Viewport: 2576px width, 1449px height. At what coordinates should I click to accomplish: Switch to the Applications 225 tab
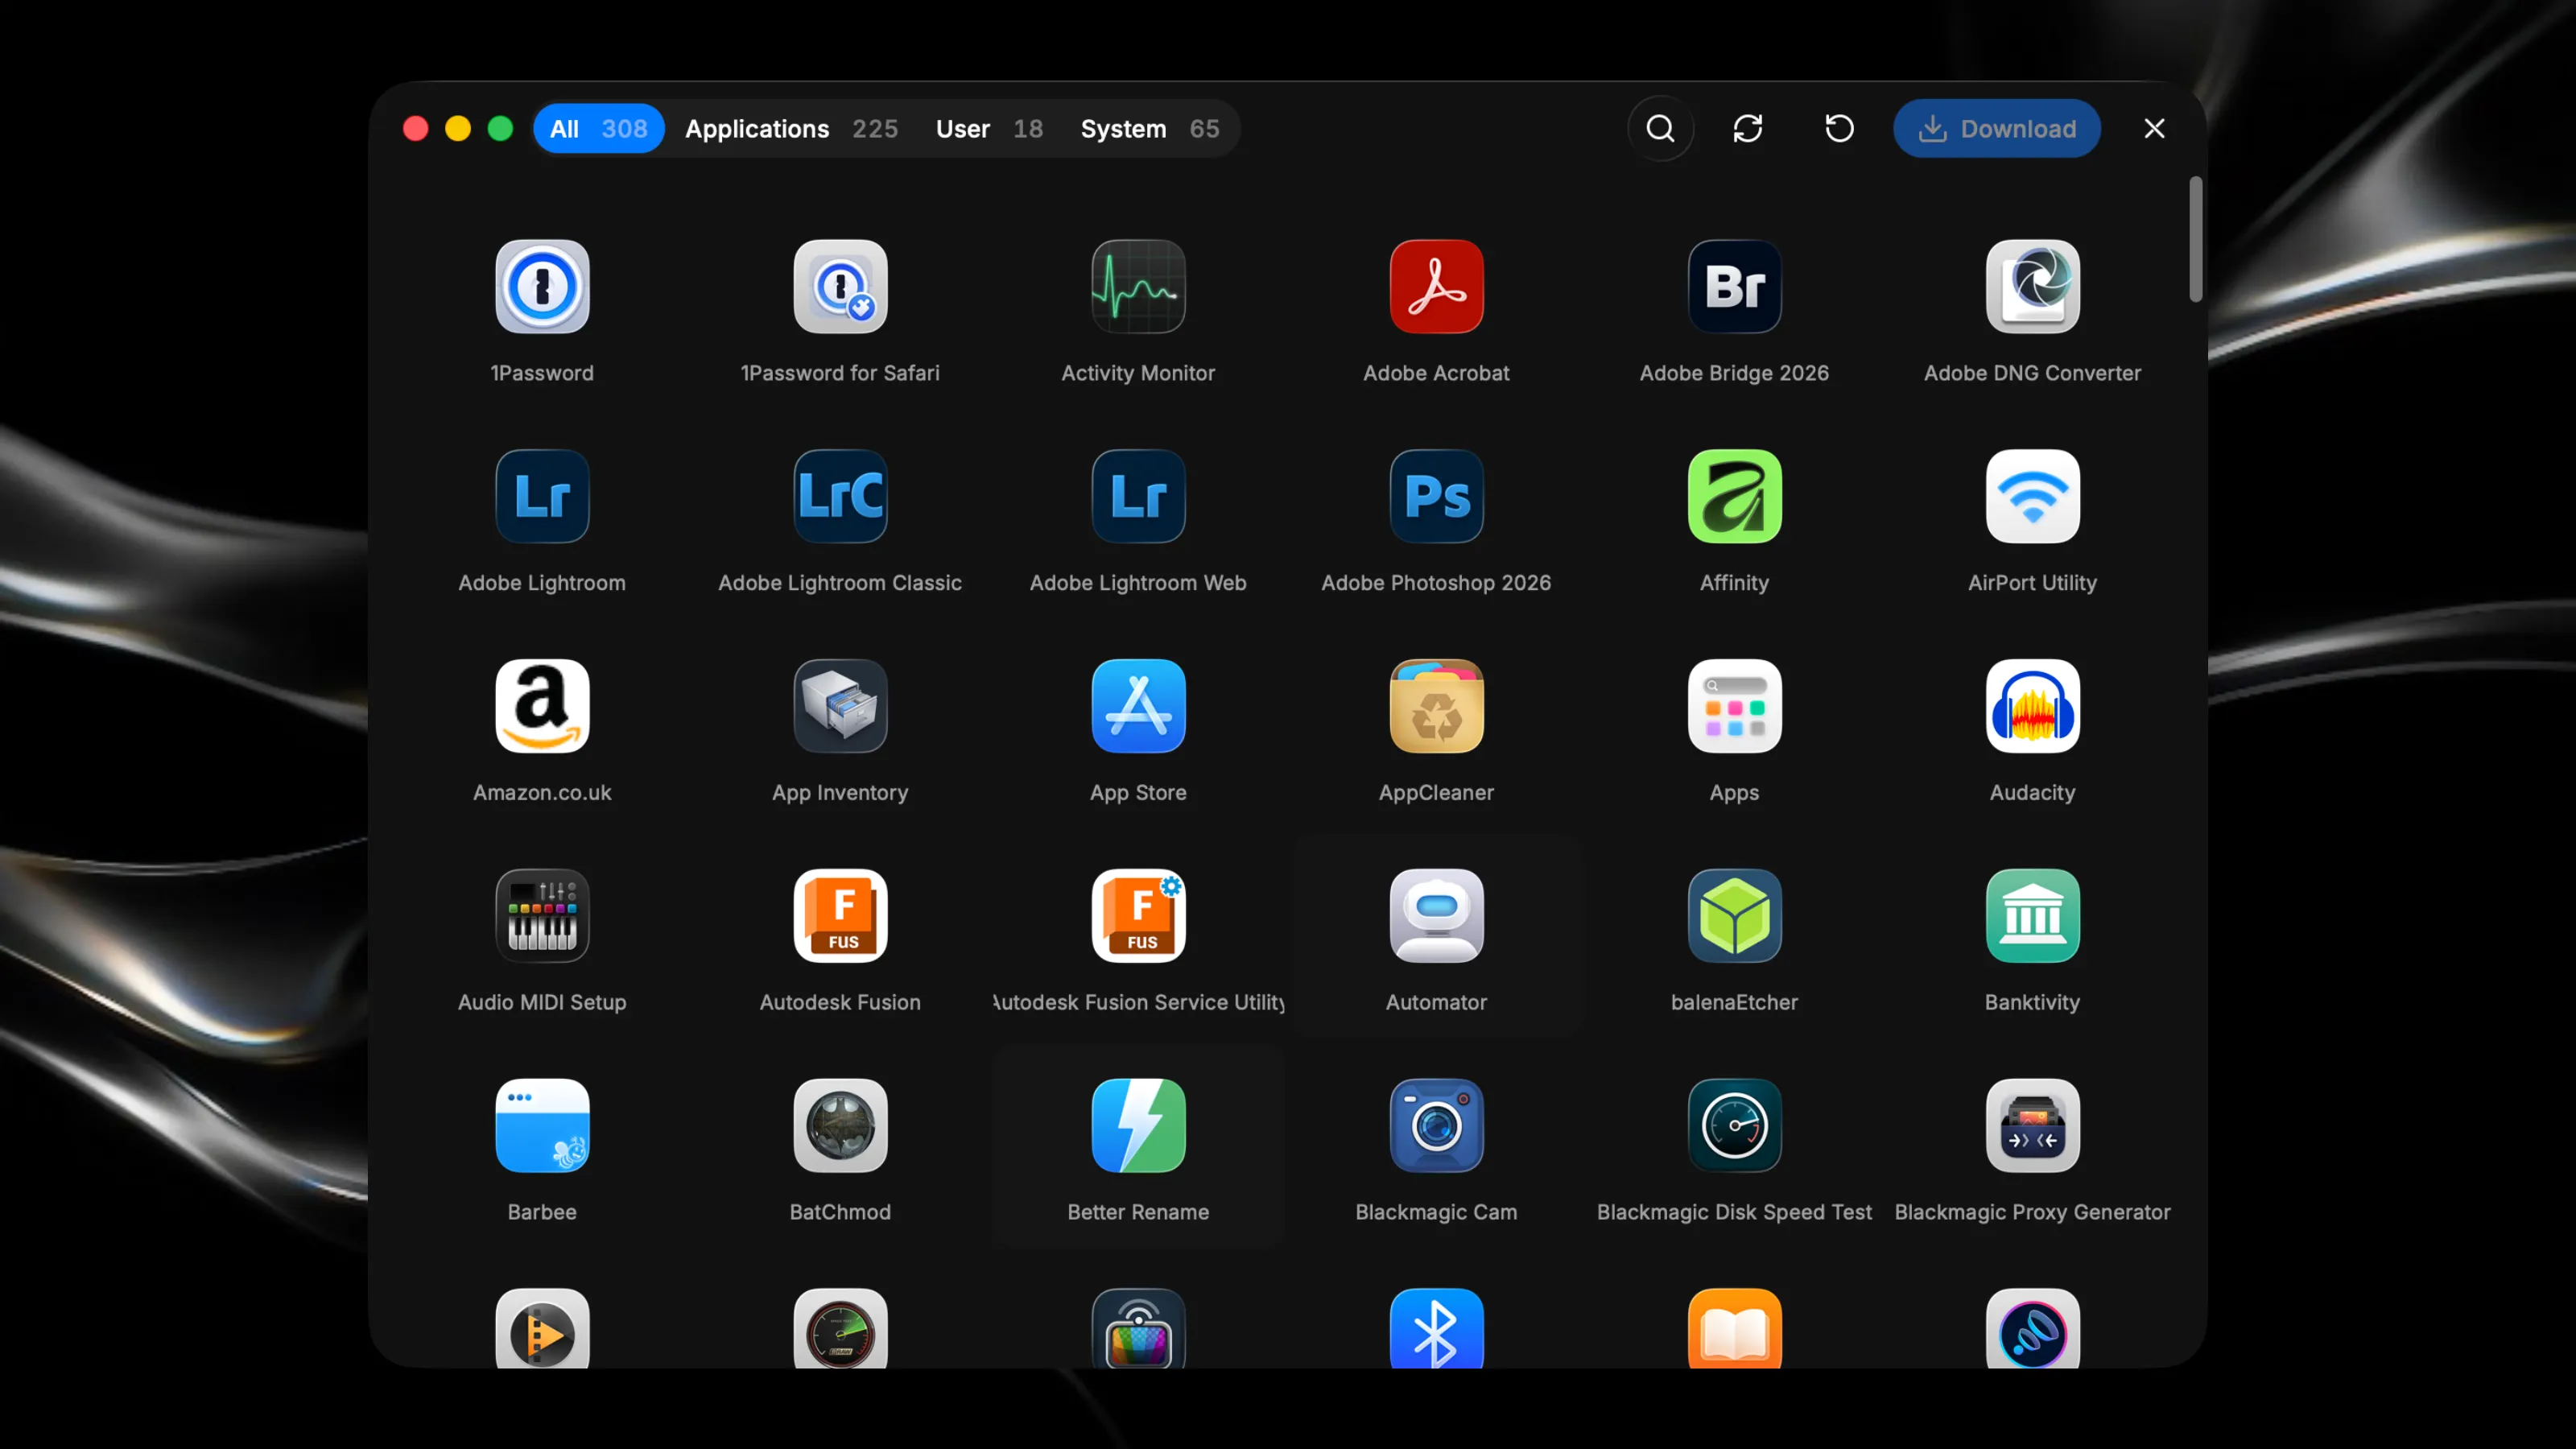pos(791,129)
